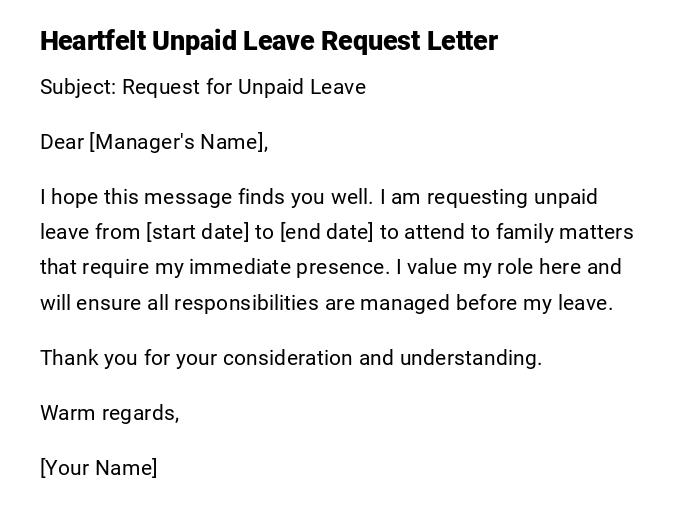Click the word 'understanding' in the thank-you line
The width and height of the screenshot is (700, 530).
[x=470, y=358]
